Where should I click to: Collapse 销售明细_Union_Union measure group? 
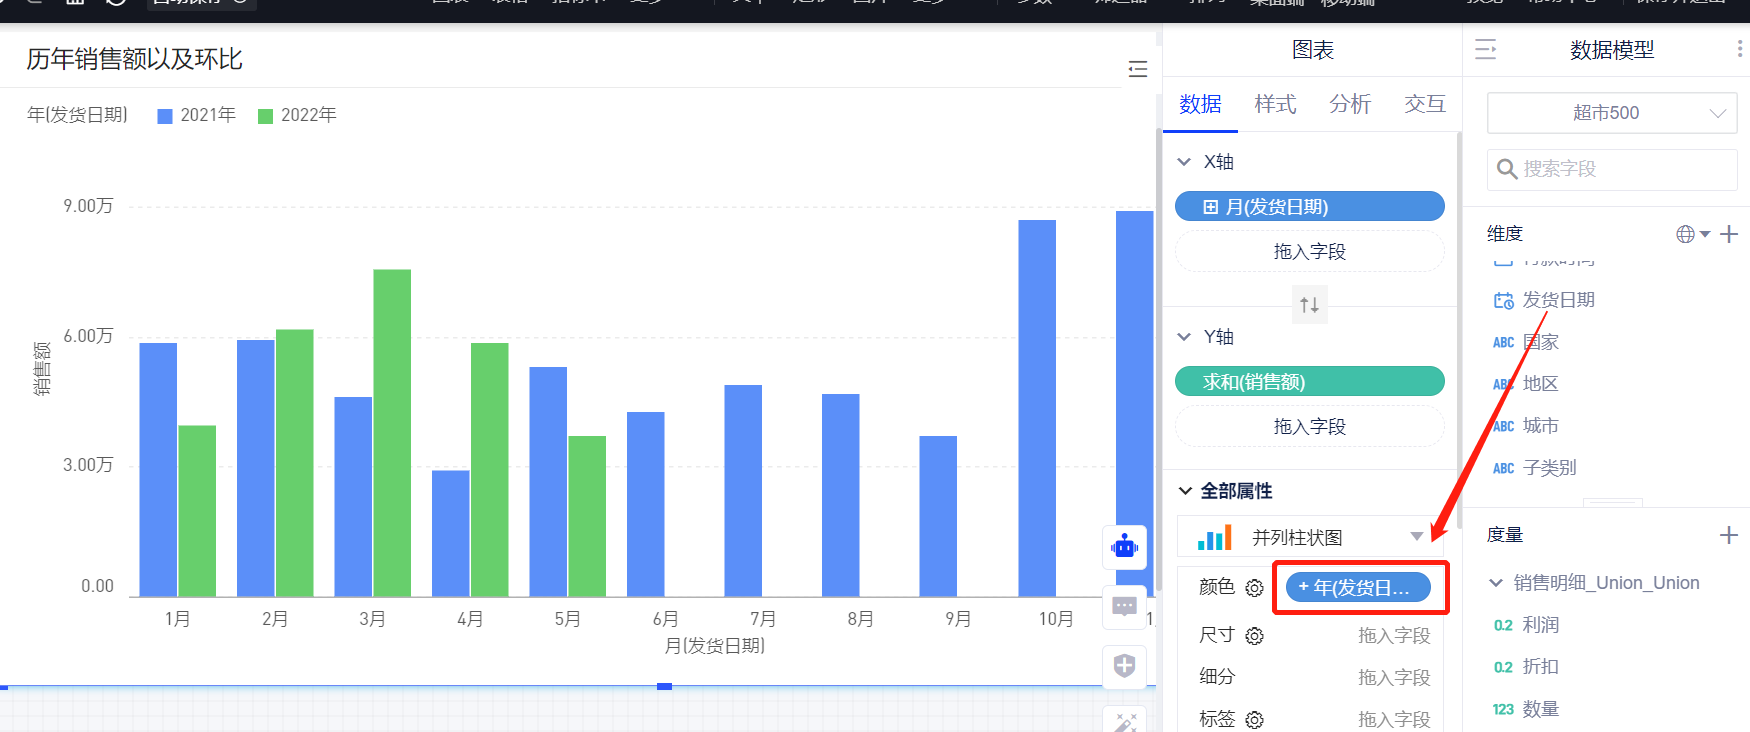point(1496,583)
